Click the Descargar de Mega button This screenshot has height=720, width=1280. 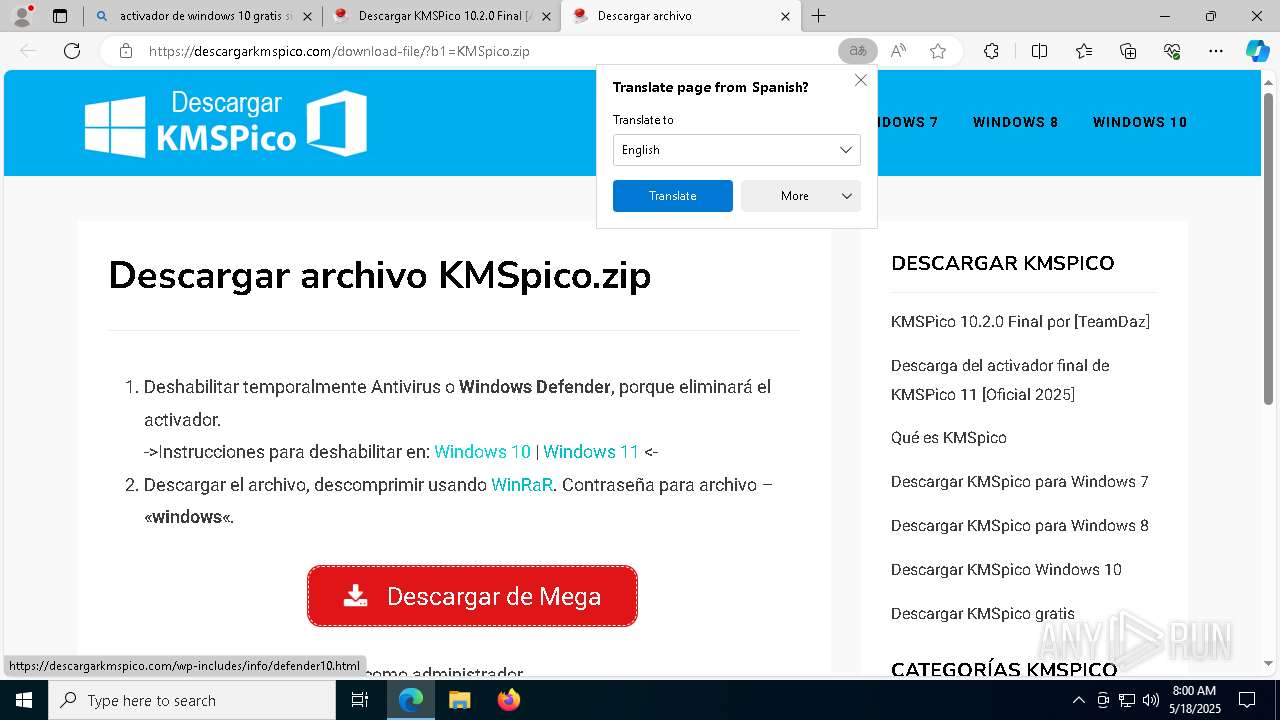[x=472, y=596]
